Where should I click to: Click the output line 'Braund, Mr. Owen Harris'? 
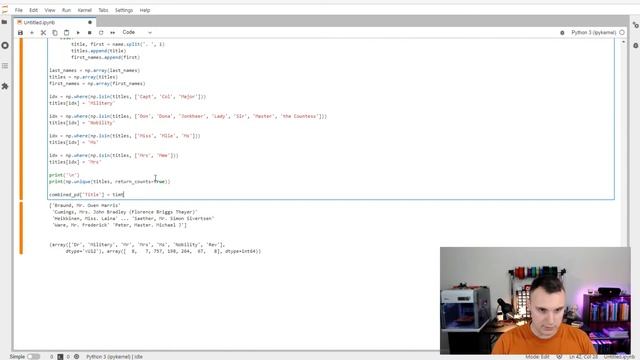(x=85, y=206)
